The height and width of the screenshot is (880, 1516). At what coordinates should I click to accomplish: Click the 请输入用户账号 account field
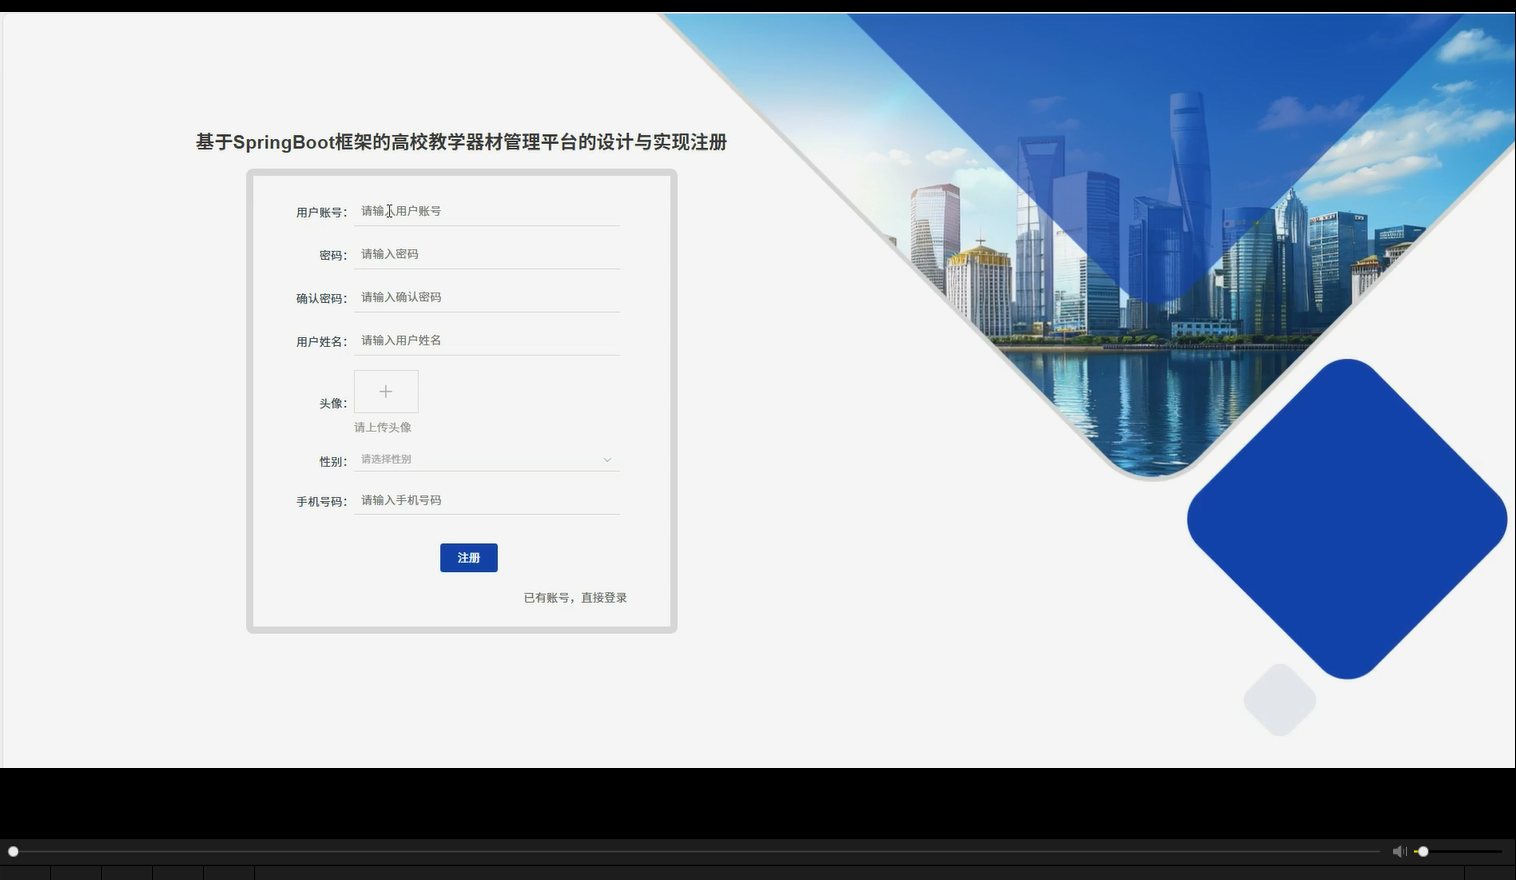487,210
